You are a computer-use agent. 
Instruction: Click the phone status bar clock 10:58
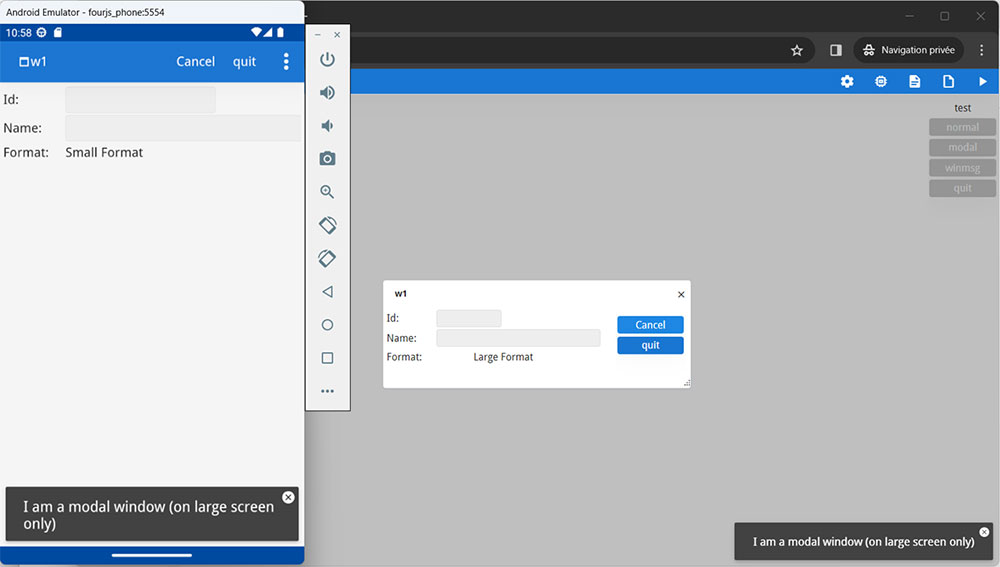18,33
